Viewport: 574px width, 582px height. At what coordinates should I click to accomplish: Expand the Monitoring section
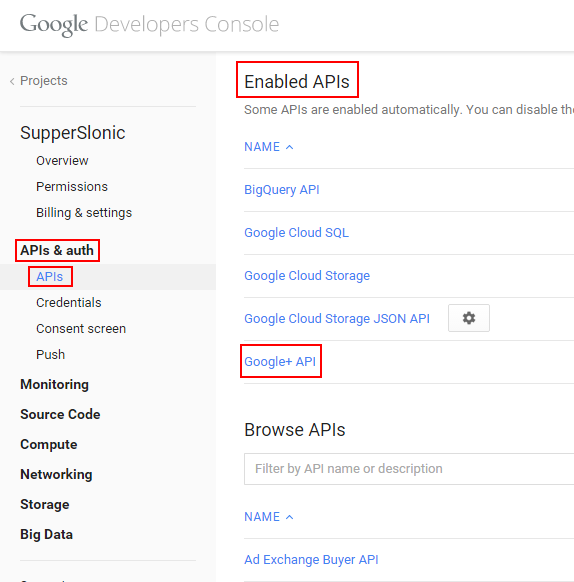click(x=55, y=385)
